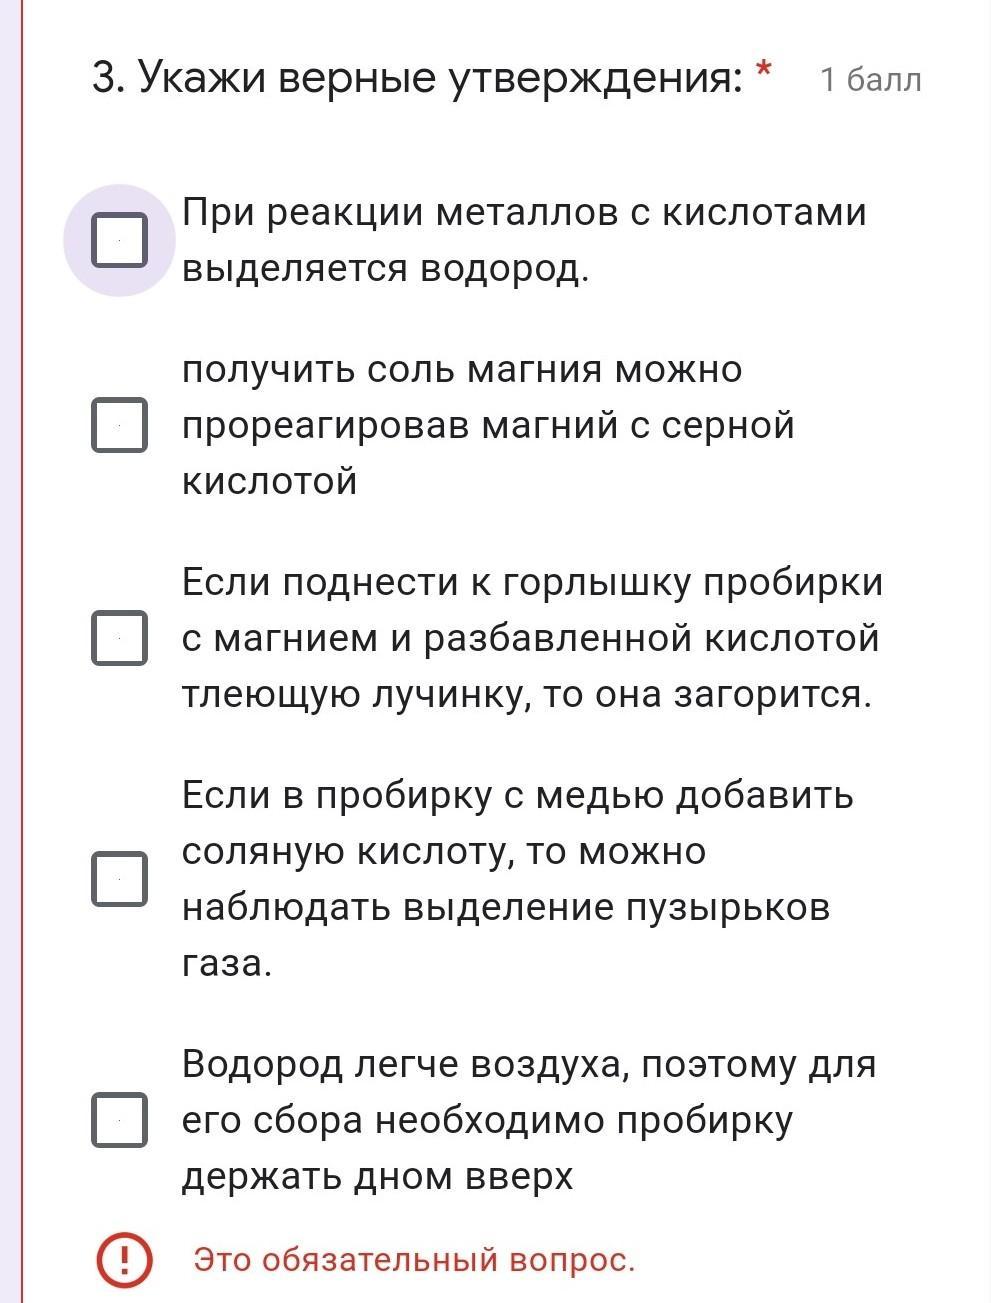Viewport: 991px width, 1303px height.
Task: Click 'Это обязательный вопрос.' error message
Action: coord(414,1260)
